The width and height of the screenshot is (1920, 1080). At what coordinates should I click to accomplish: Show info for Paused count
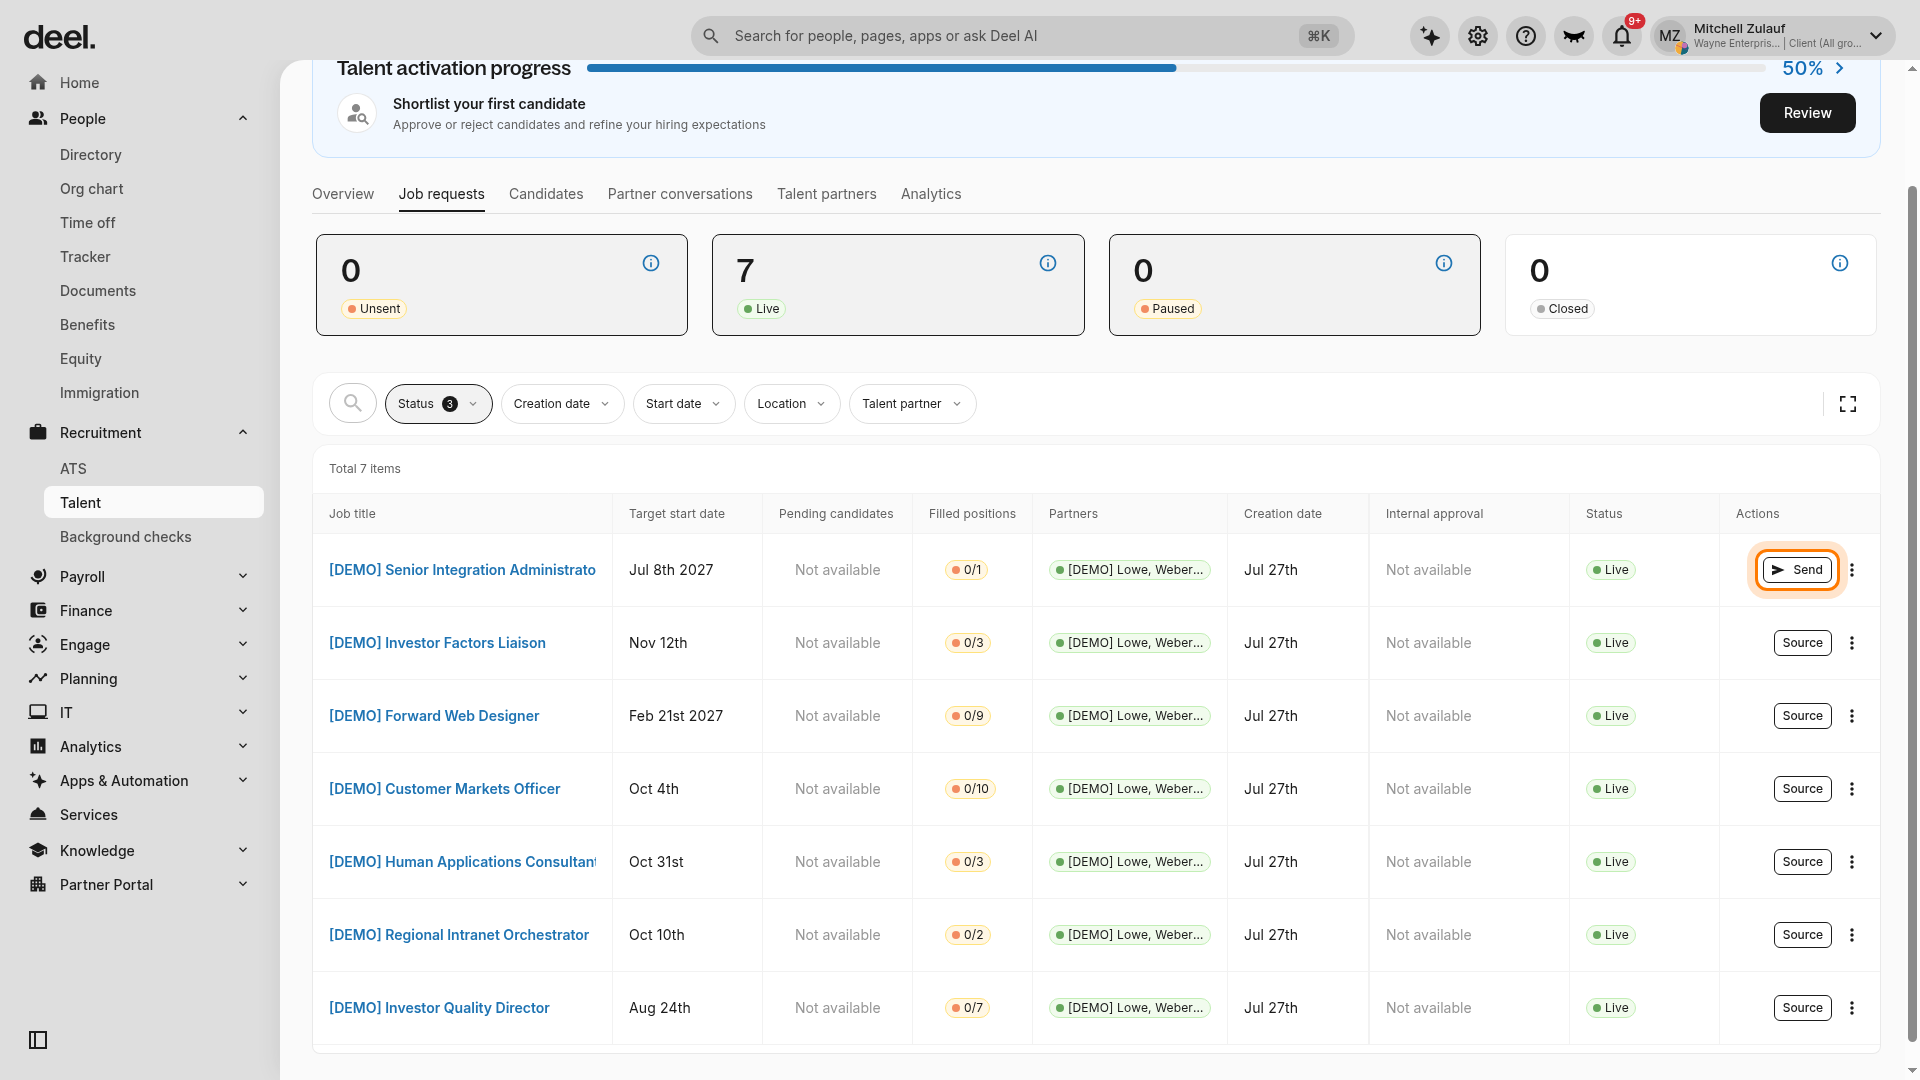click(x=1444, y=263)
